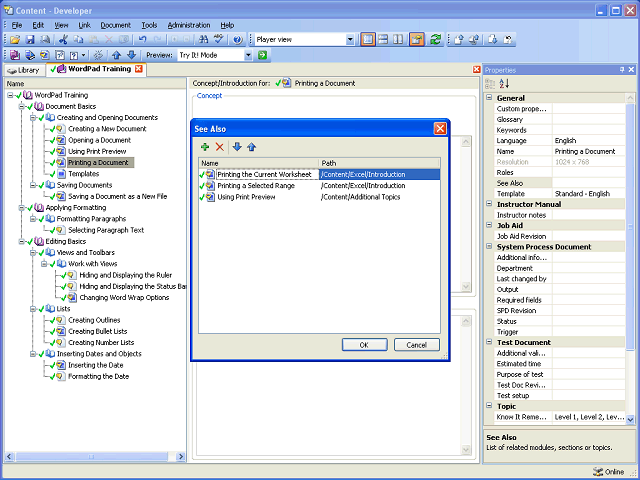Select the Printing a Selected Range row

[319, 186]
